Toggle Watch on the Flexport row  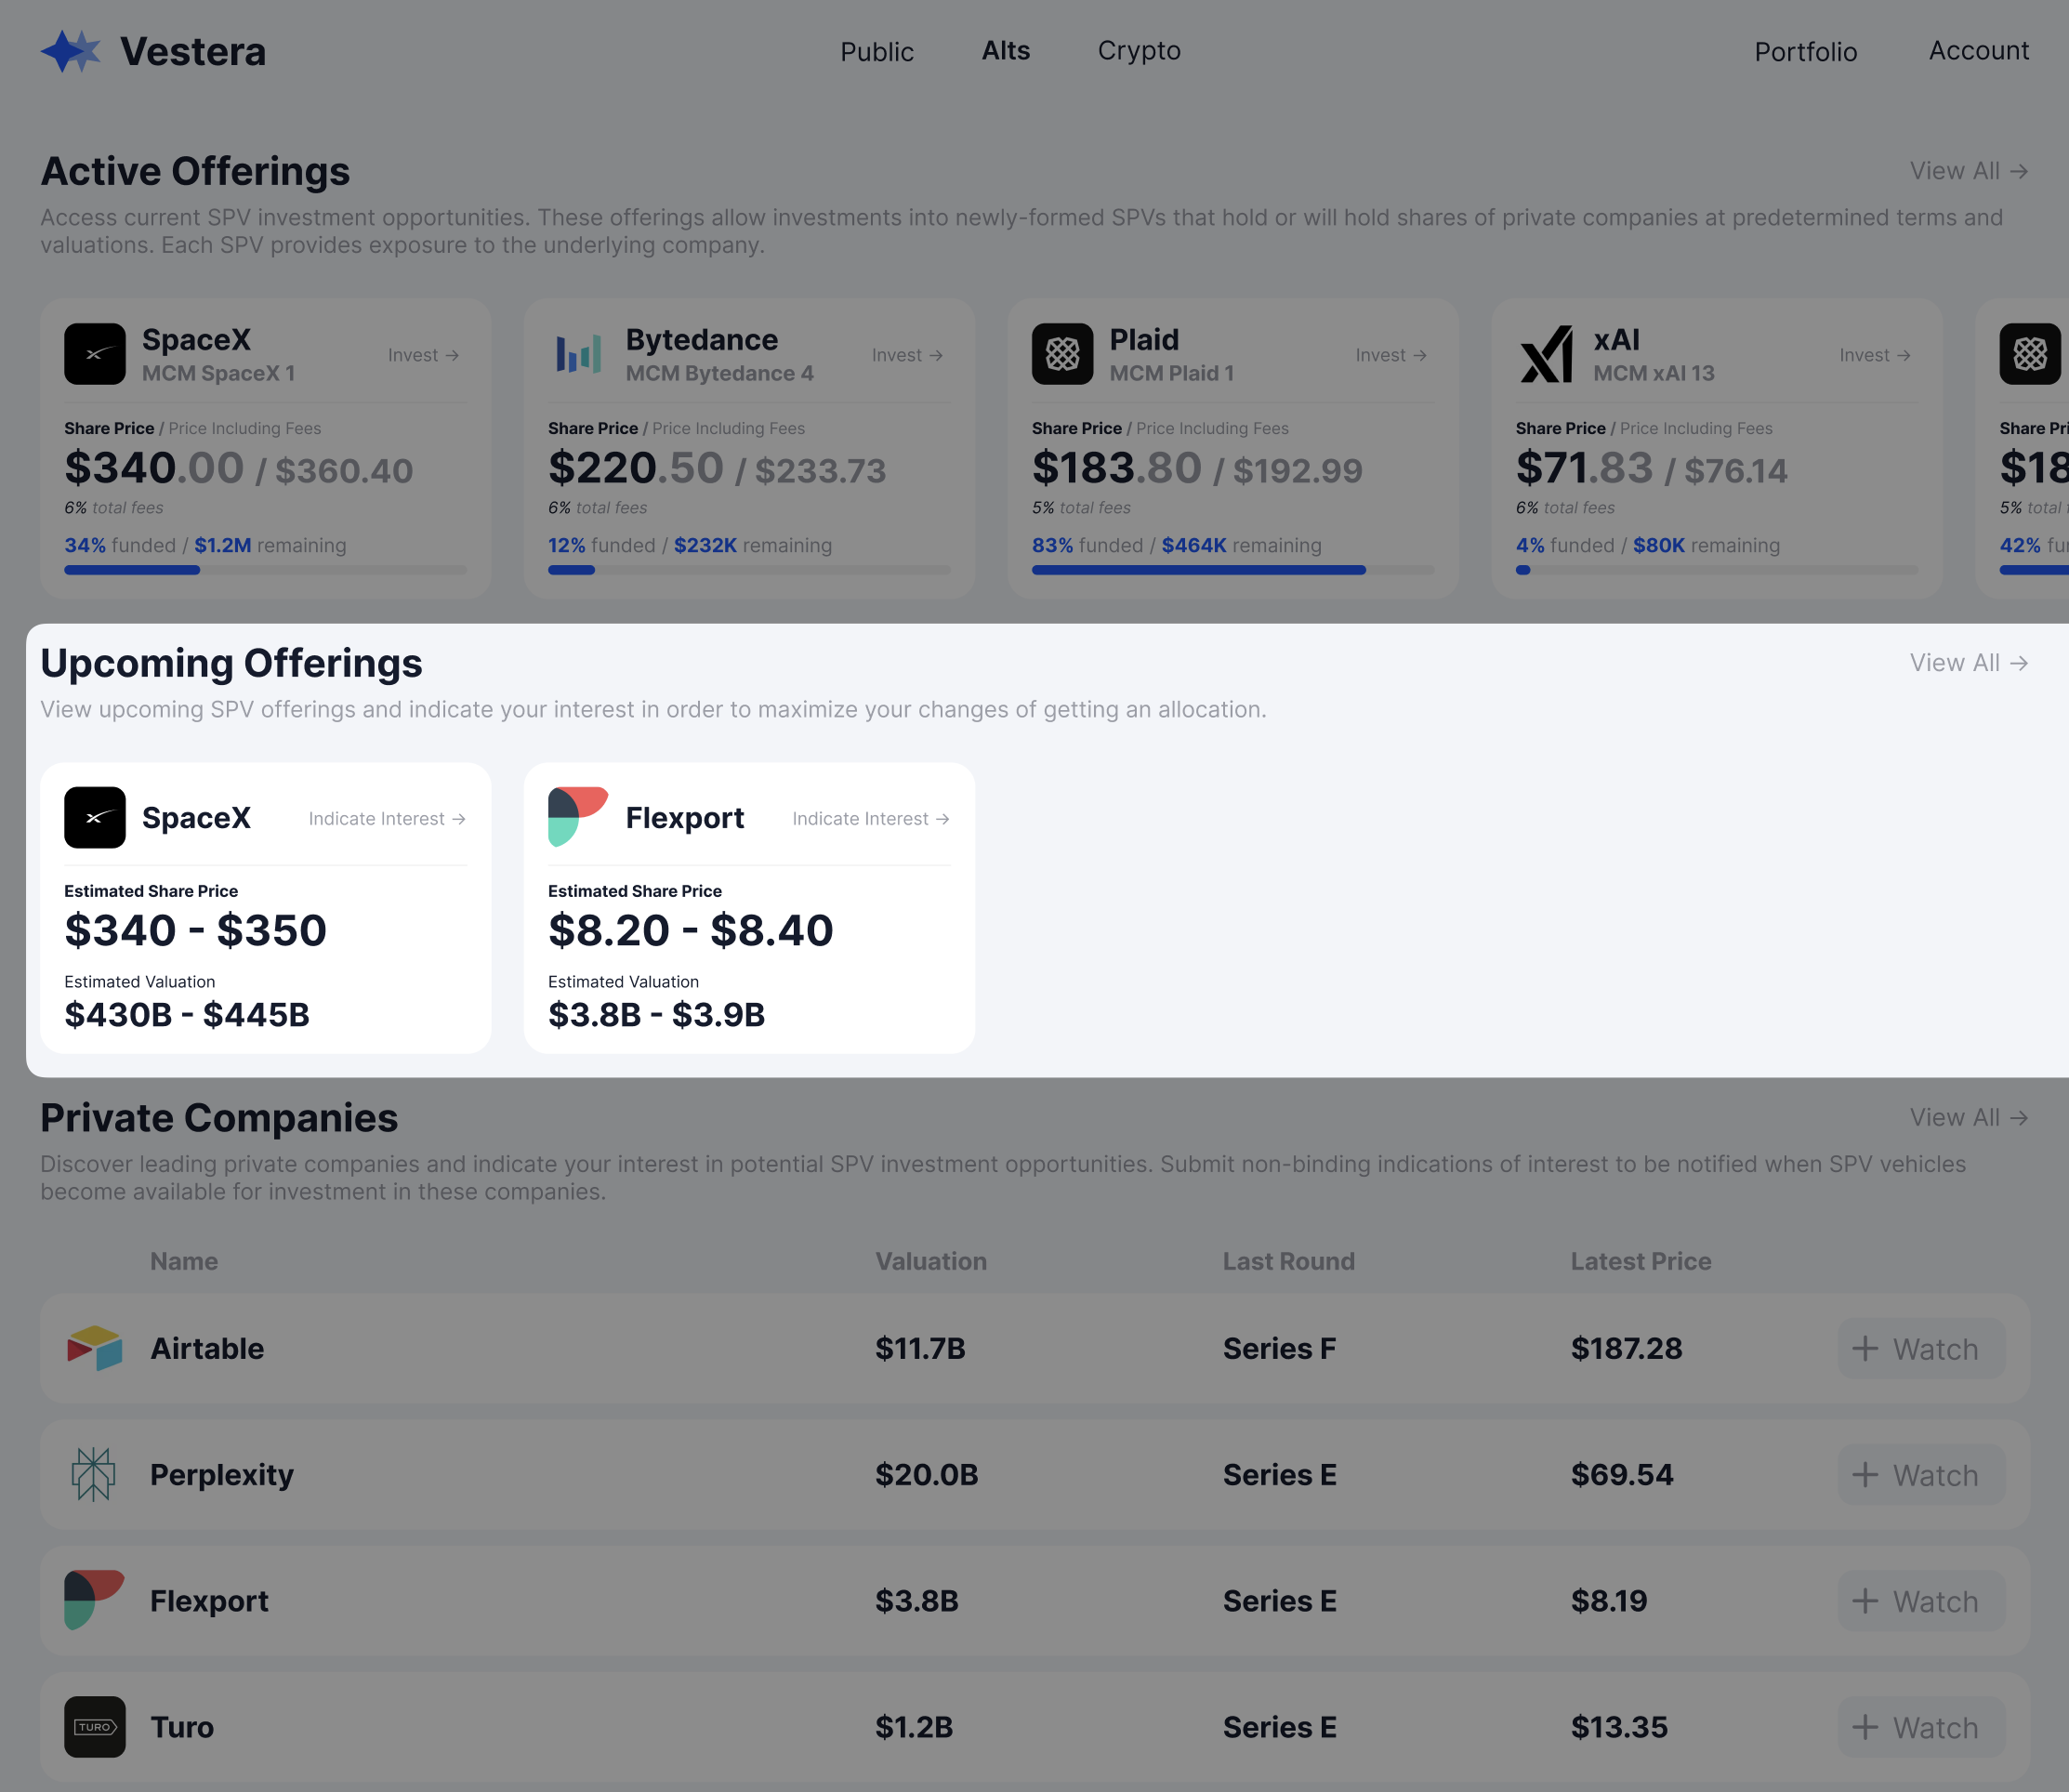(x=1920, y=1601)
